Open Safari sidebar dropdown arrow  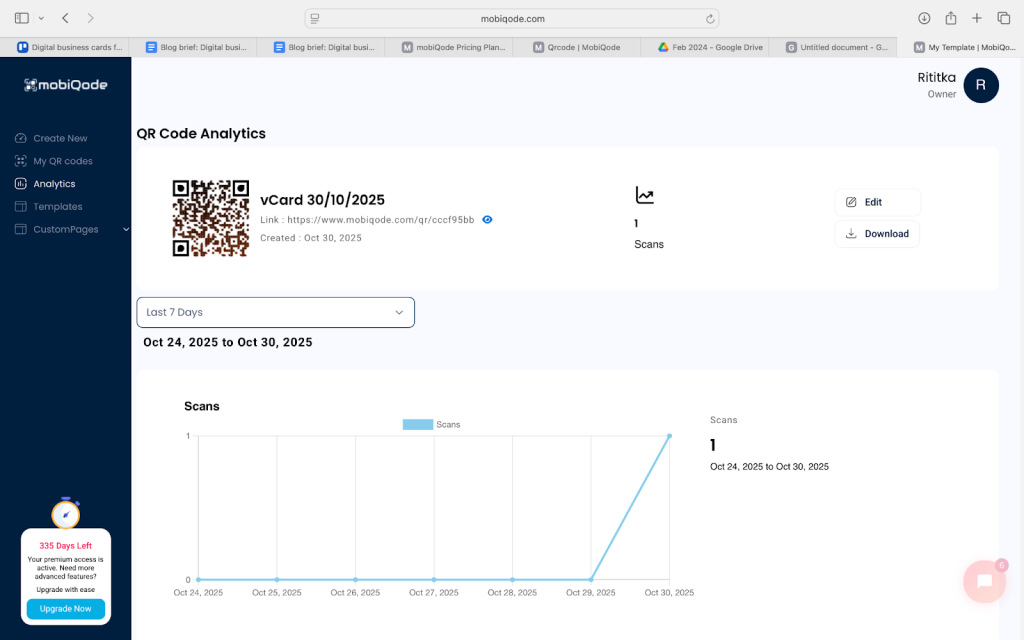pos(41,18)
